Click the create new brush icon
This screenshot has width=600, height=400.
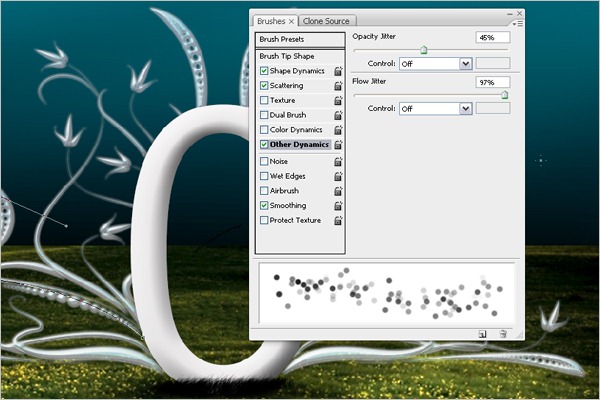[482, 333]
